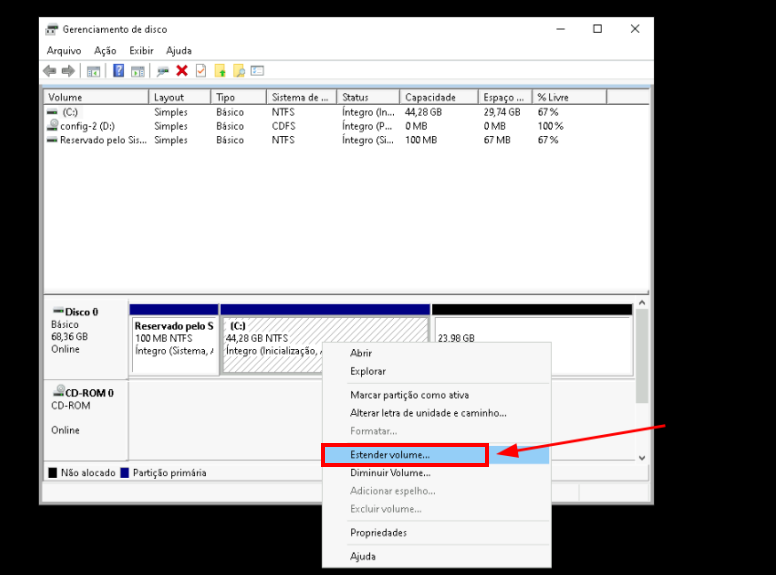776x575 pixels.
Task: Click the yellow folder with green arrow icon
Action: coord(220,71)
